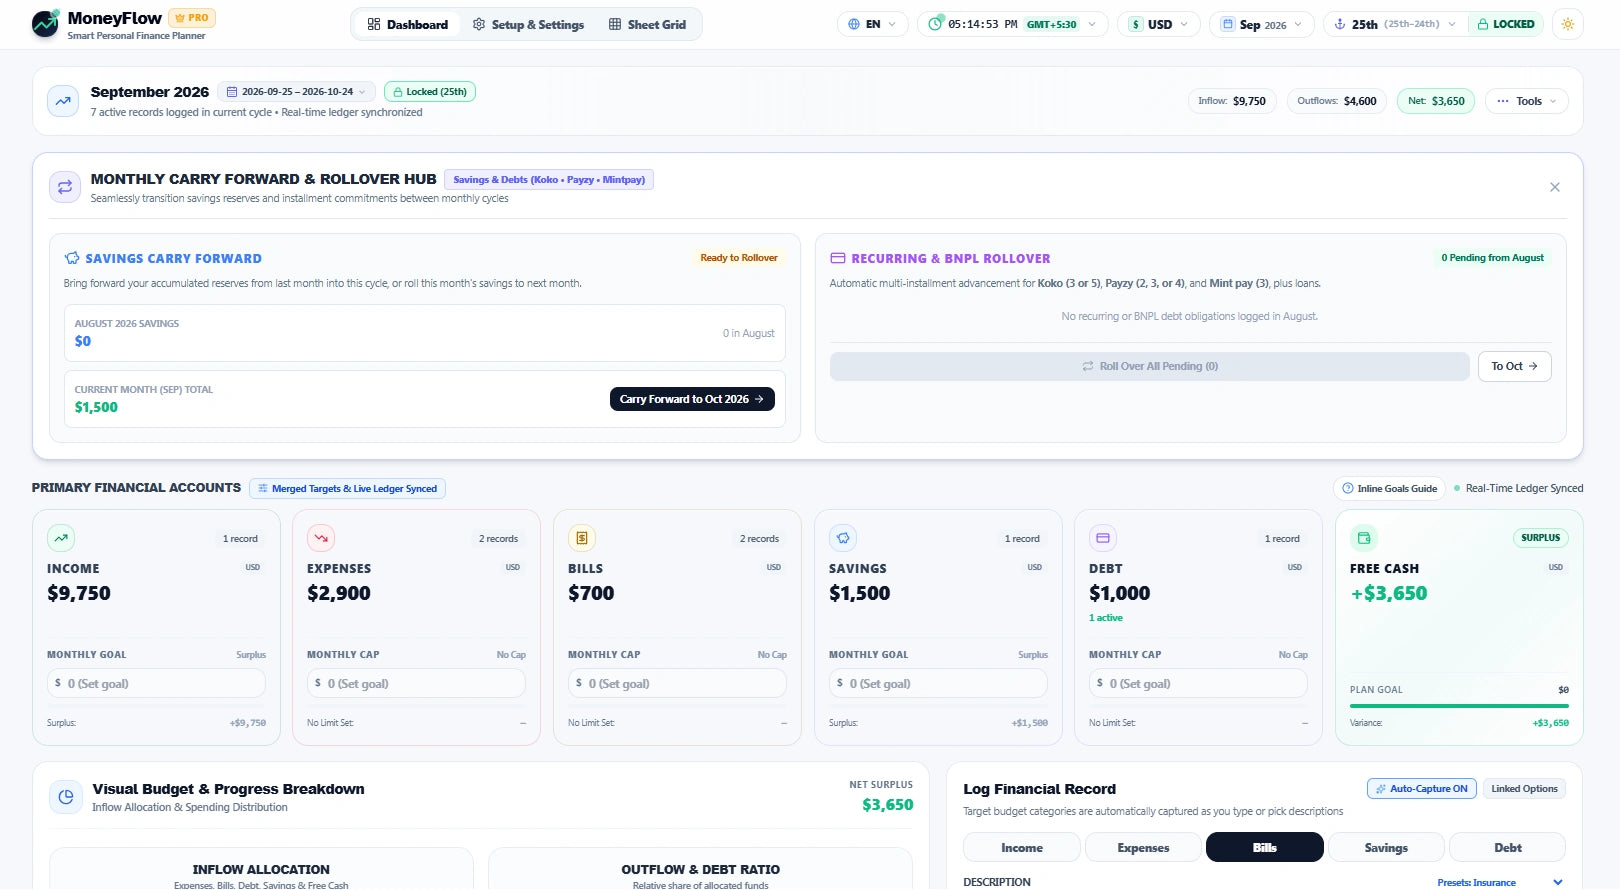This screenshot has height=890, width=1620.
Task: Click the September trend arrow icon
Action: click(63, 101)
